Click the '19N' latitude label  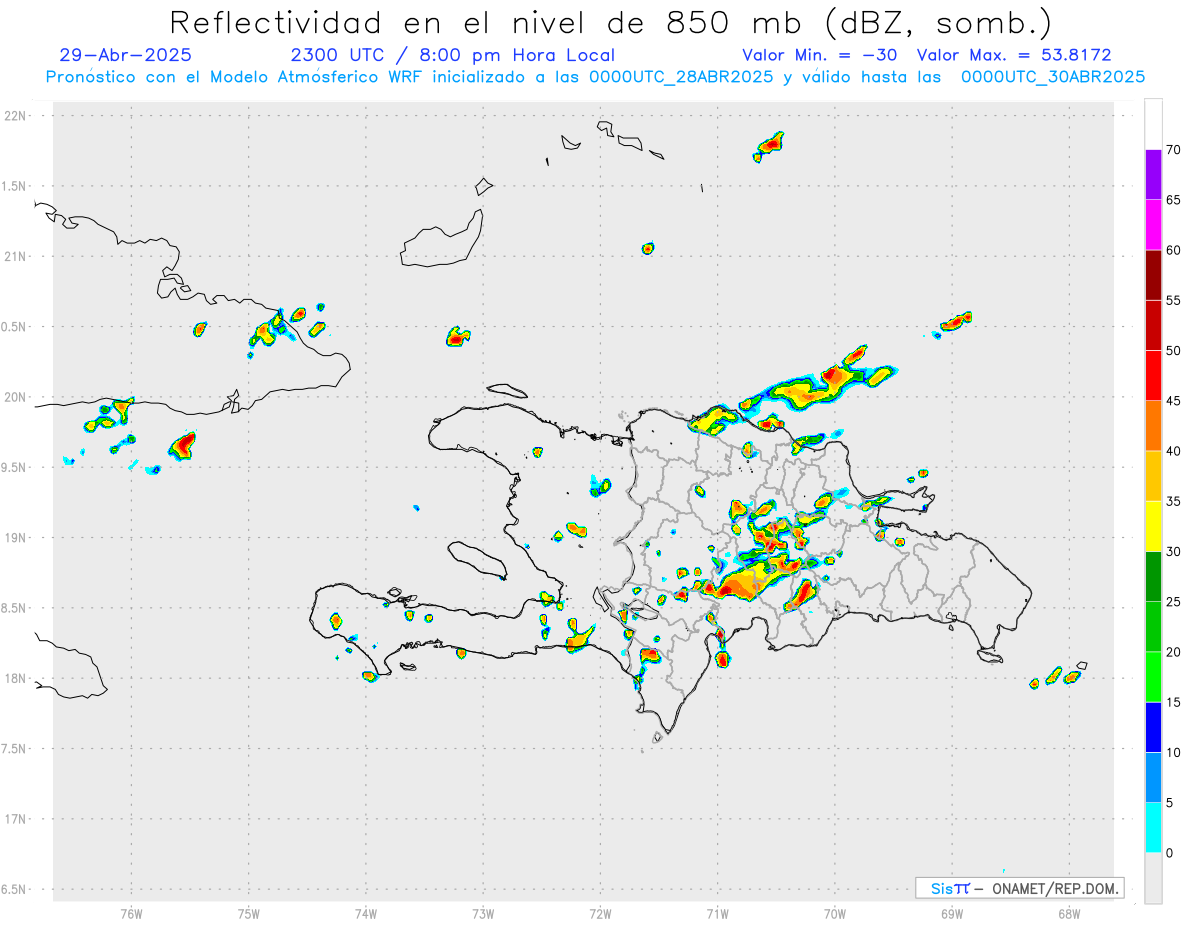[x=16, y=538]
